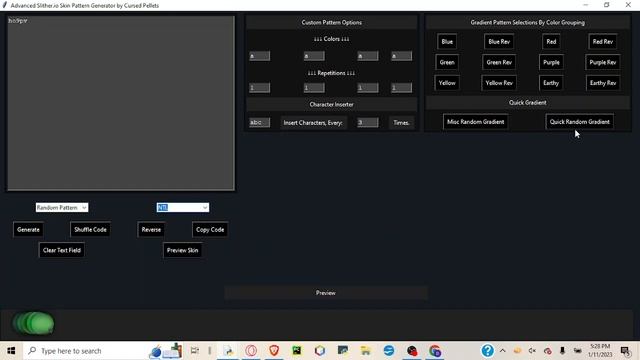The image size is (640, 360).
Task: Select the Purple gradient pattern
Action: pos(551,62)
